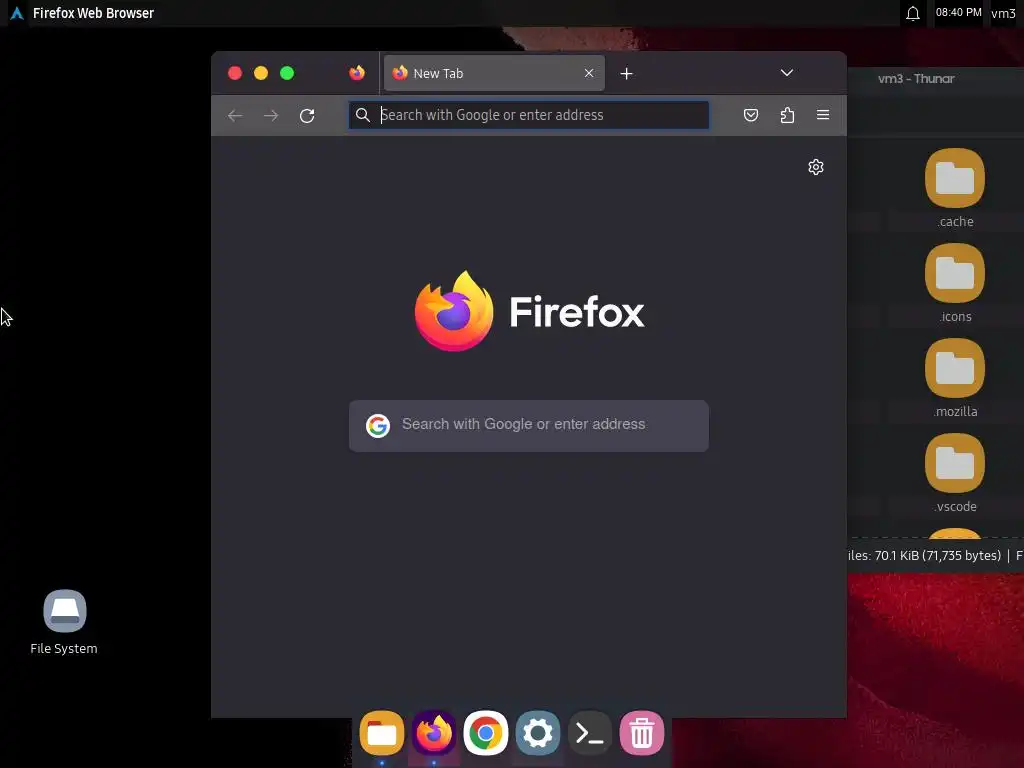Focus the vm3 - Thunar window title
1024x768 pixels.
(x=916, y=79)
